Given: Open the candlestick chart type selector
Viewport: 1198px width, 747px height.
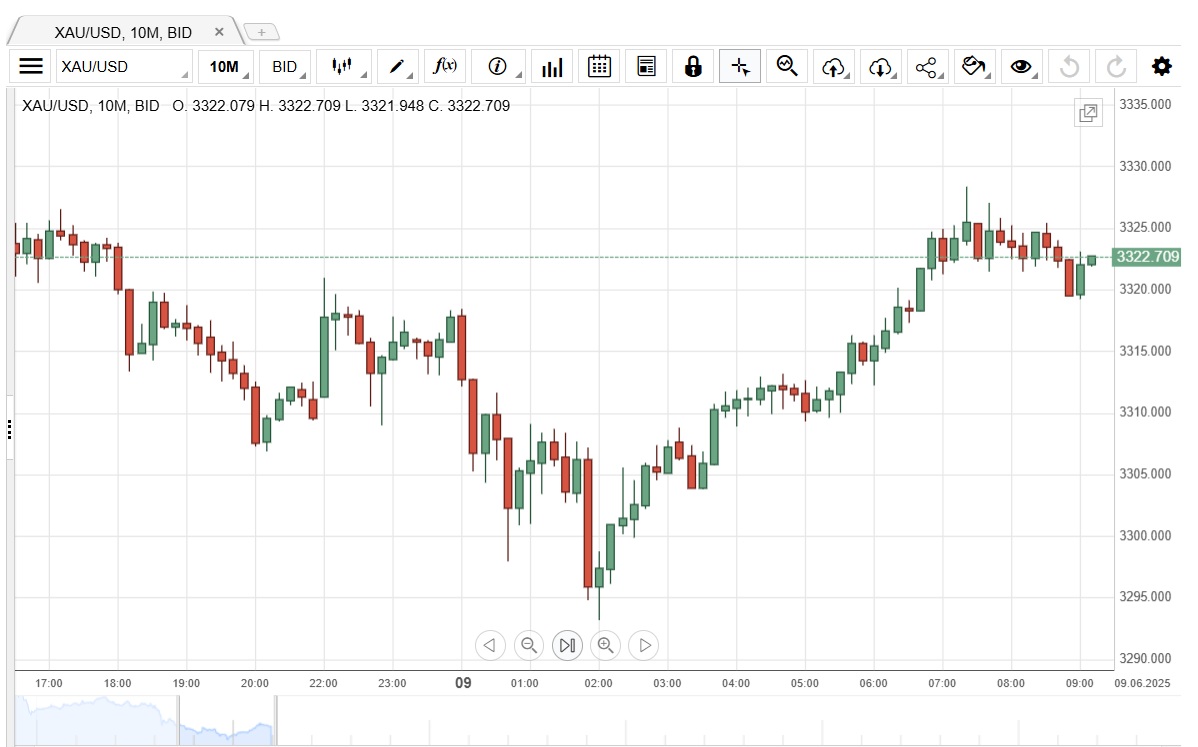Looking at the screenshot, I should [x=343, y=67].
